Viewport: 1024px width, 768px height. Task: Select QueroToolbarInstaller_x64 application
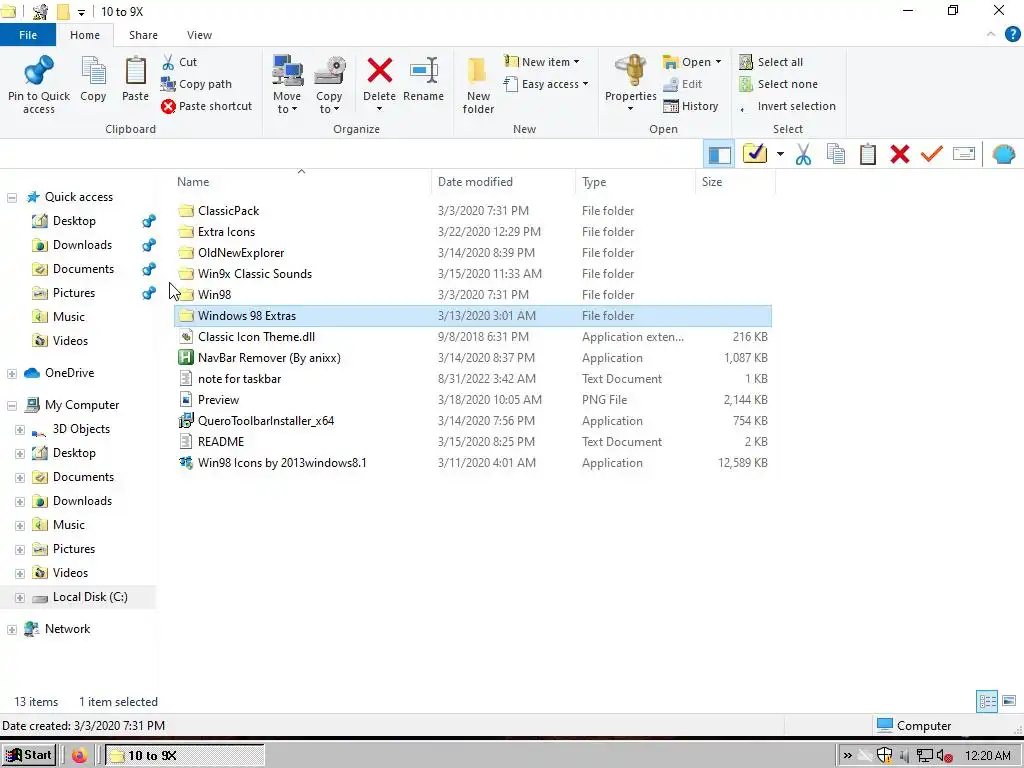473,421
